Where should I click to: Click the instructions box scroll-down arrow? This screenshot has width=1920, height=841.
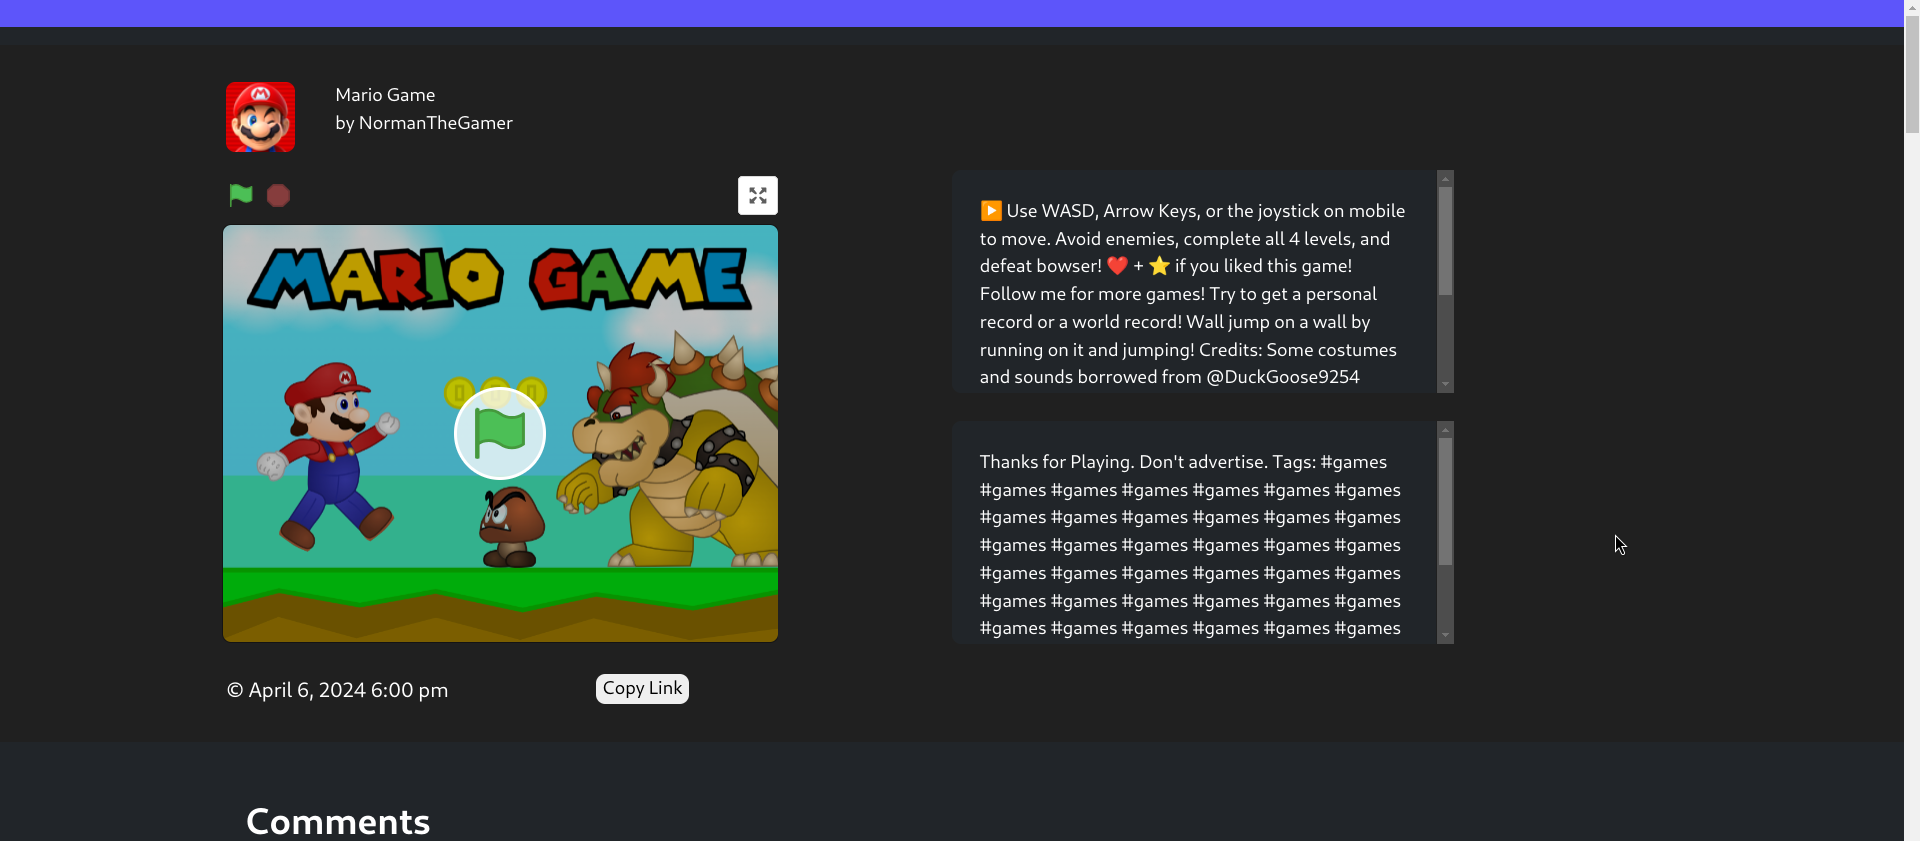pos(1445,384)
